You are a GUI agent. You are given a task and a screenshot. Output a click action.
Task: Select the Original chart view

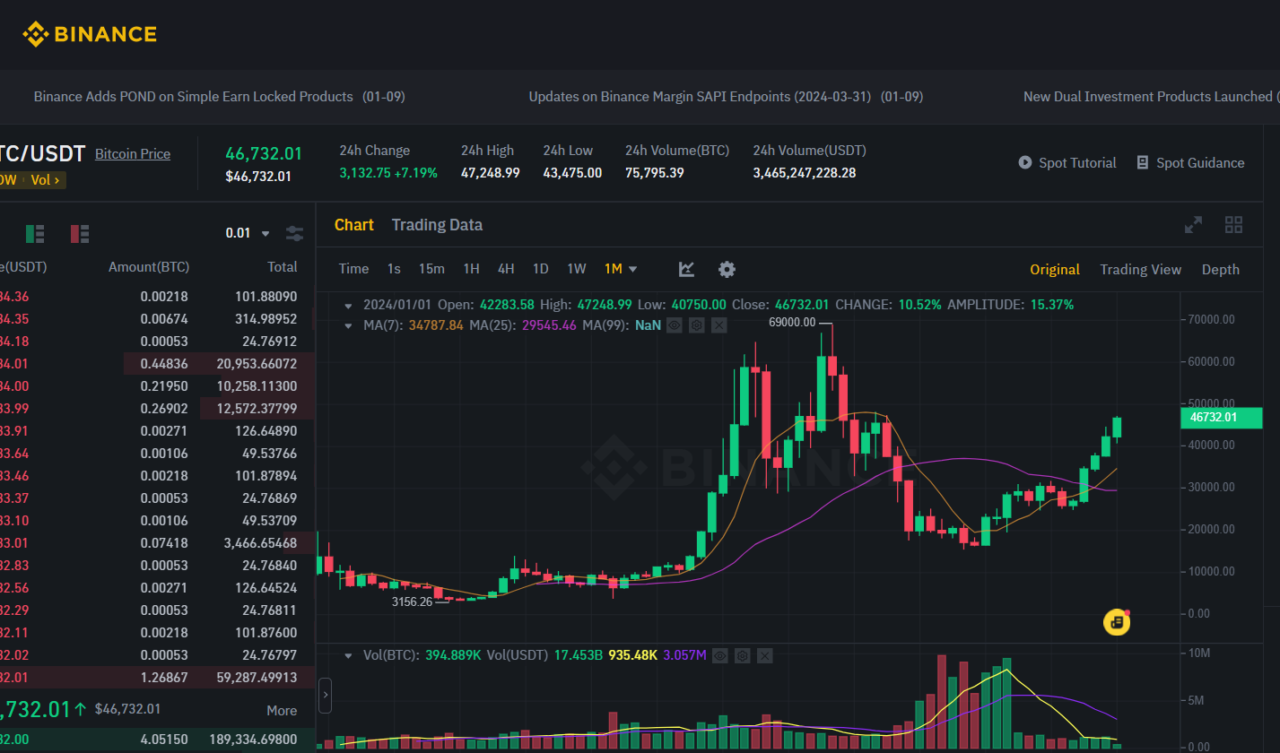tap(1055, 269)
